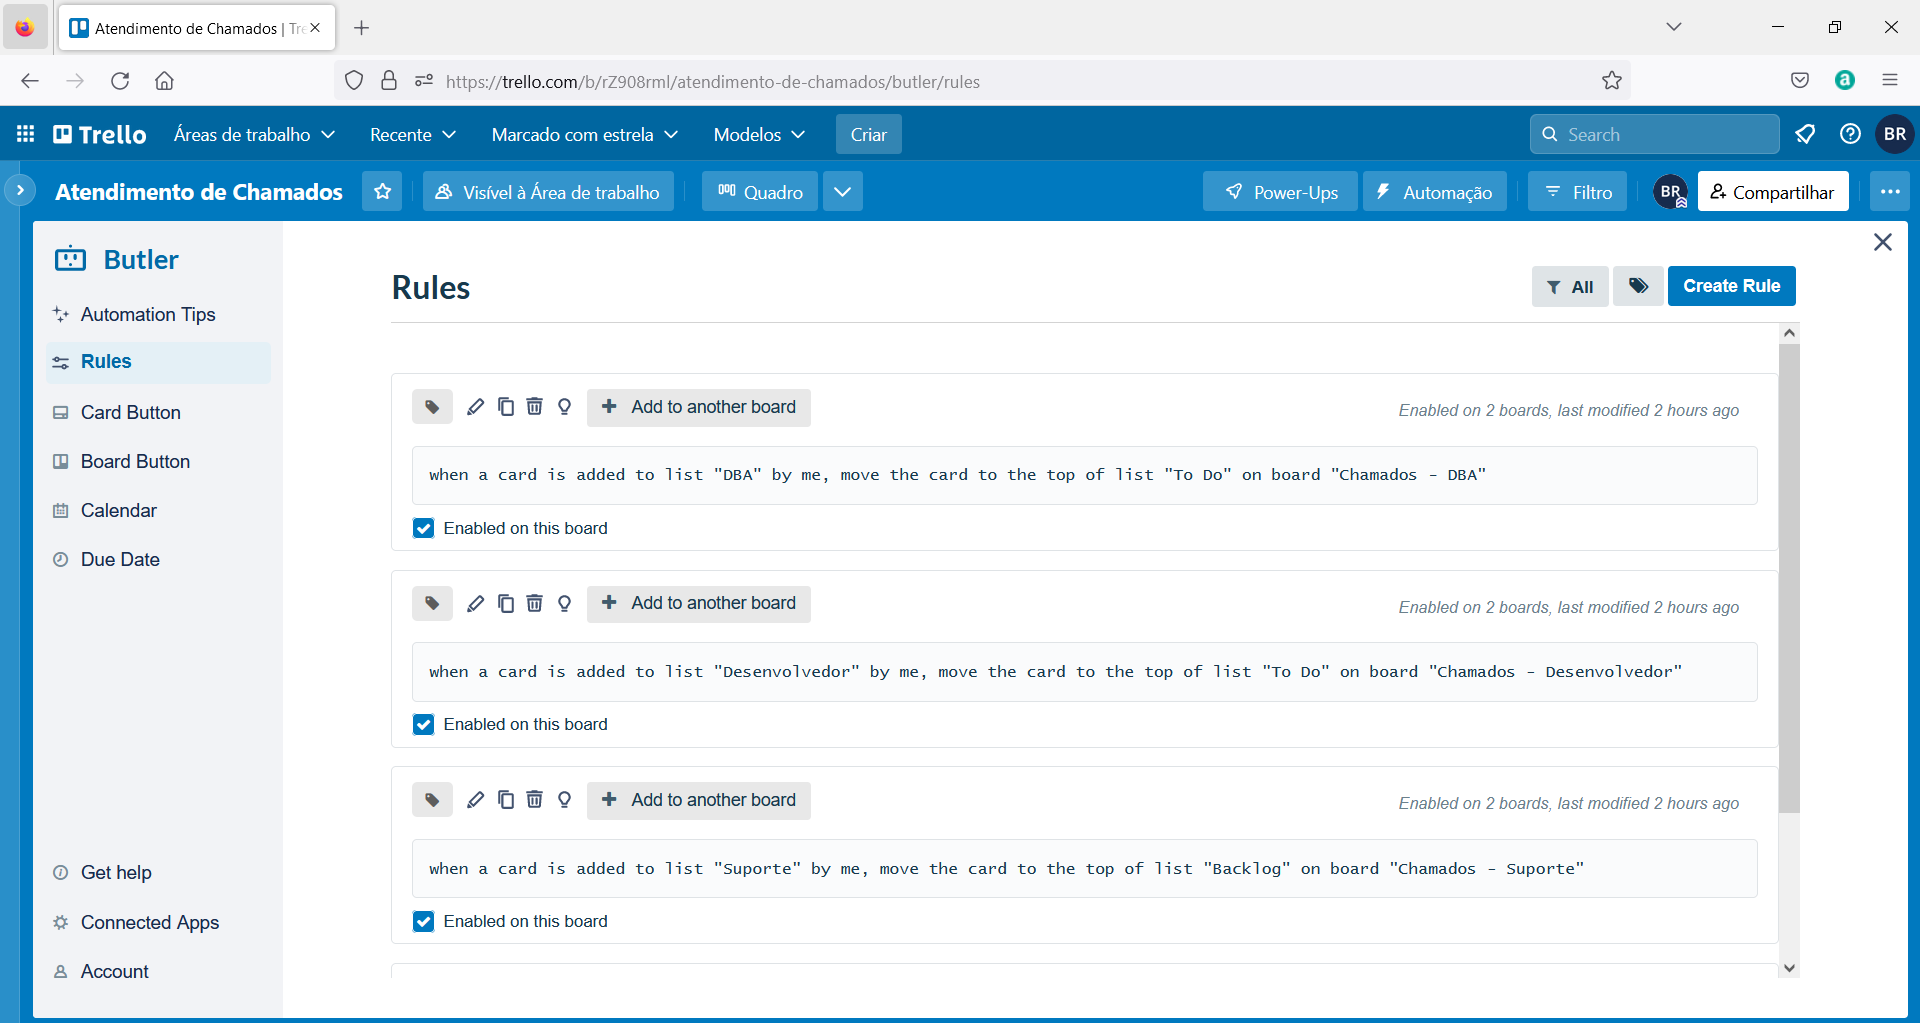Open Get help in Butler
Viewport: 1920px width, 1023px height.
pyautogui.click(x=158, y=872)
